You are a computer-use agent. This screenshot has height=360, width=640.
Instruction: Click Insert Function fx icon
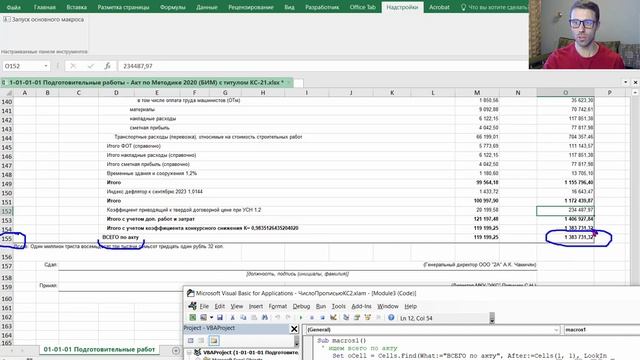[107, 66]
